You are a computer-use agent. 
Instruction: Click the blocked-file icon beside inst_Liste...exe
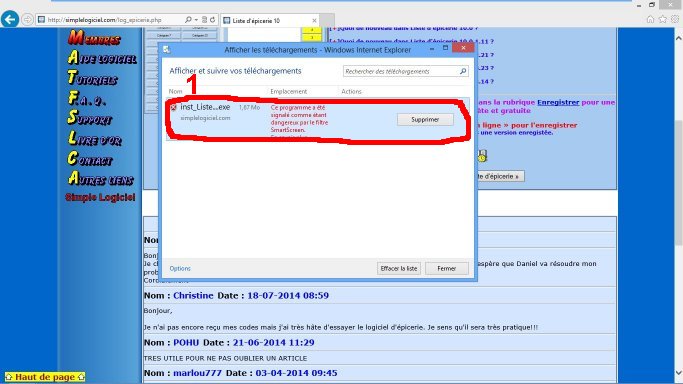coord(173,107)
